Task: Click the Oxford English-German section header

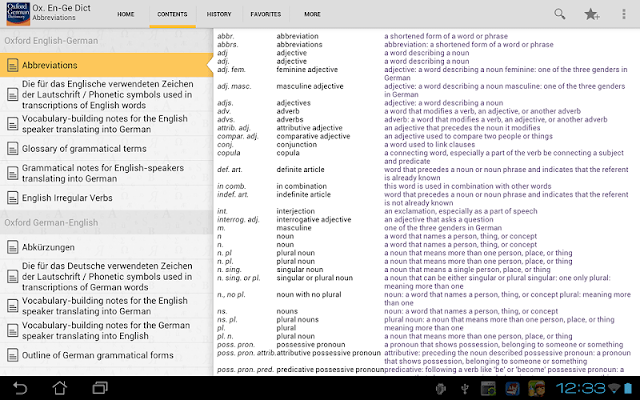Action: (x=106, y=40)
